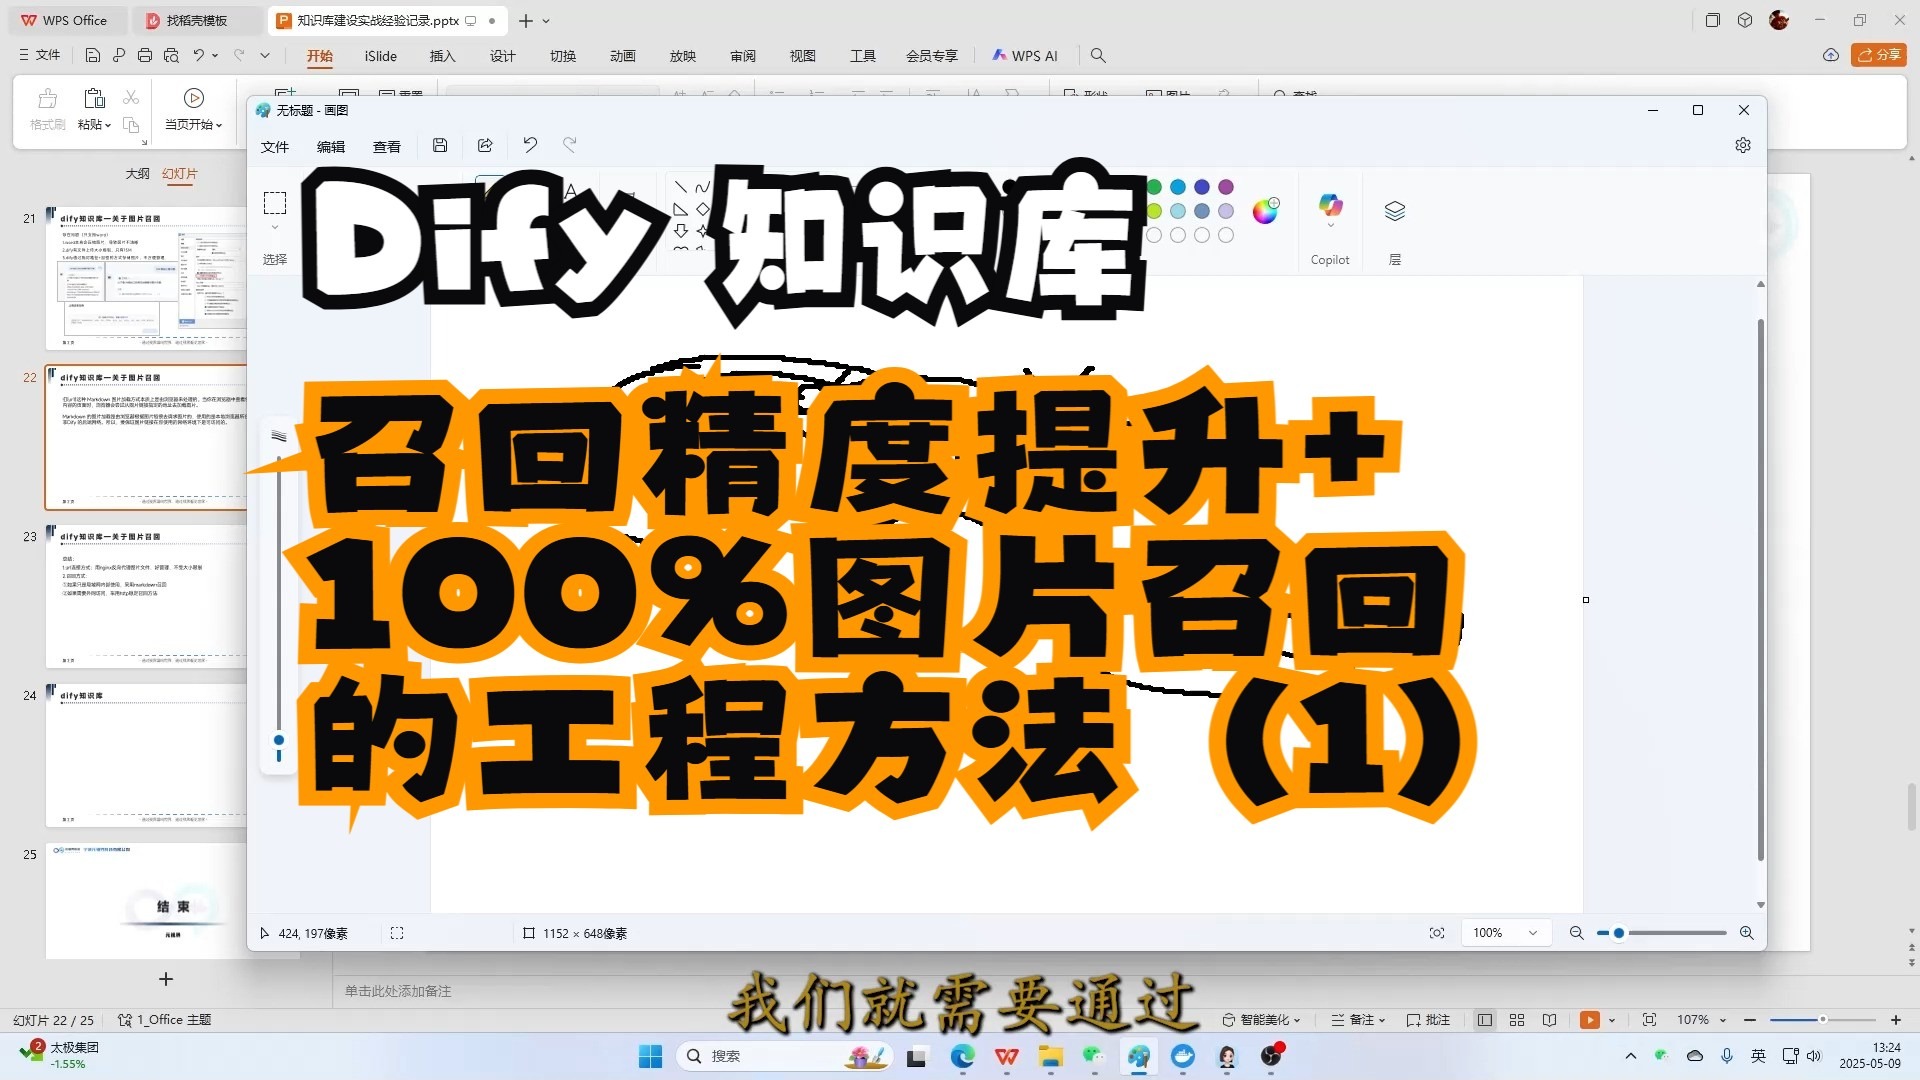This screenshot has height=1080, width=1920.
Task: Zoom in using Paint's plus magnifier
Action: coord(1747,933)
